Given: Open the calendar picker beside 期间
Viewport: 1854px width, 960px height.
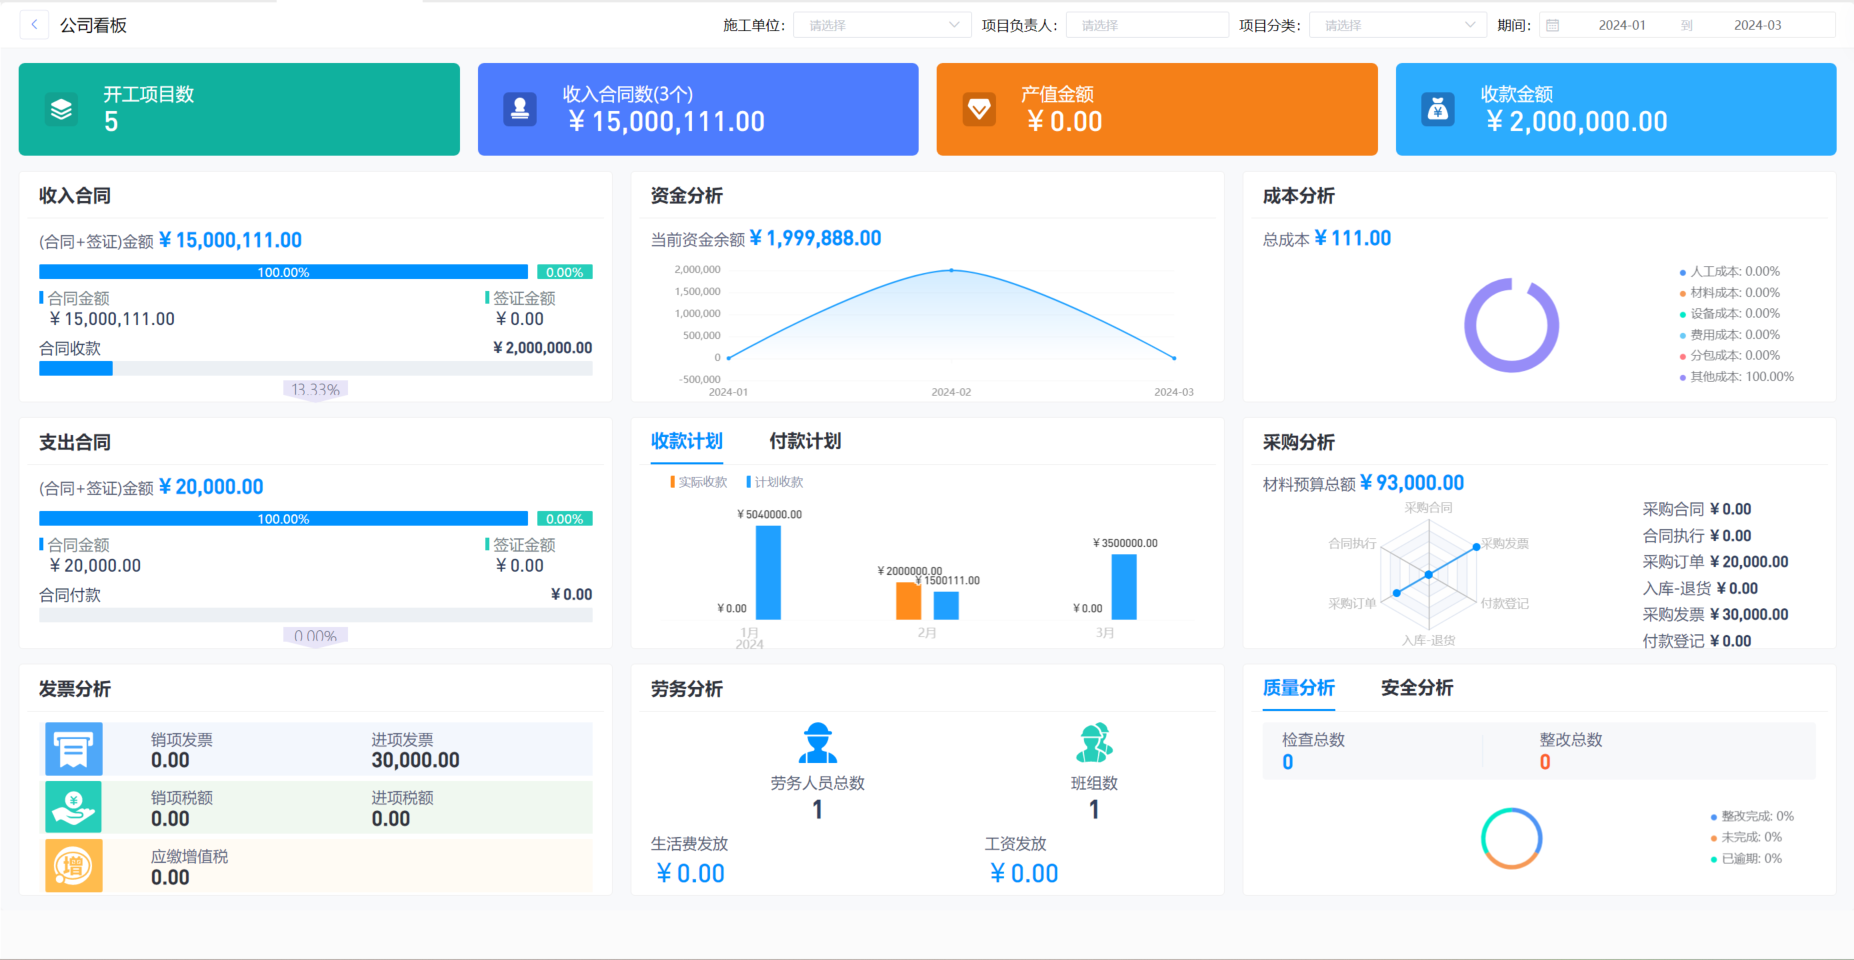Looking at the screenshot, I should (1553, 24).
